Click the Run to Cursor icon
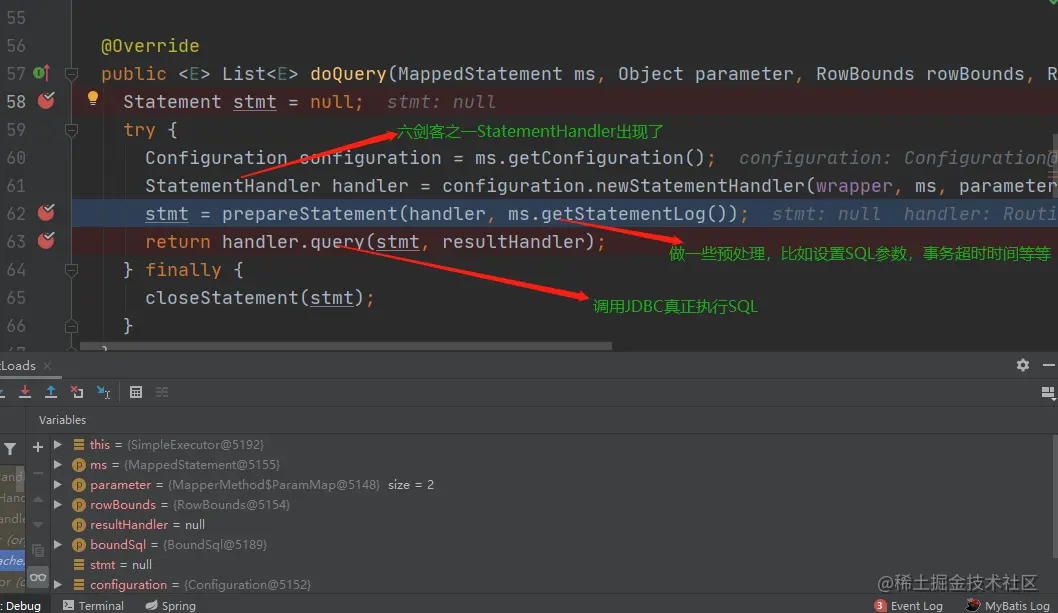Viewport: 1058px width, 613px height. (x=103, y=392)
